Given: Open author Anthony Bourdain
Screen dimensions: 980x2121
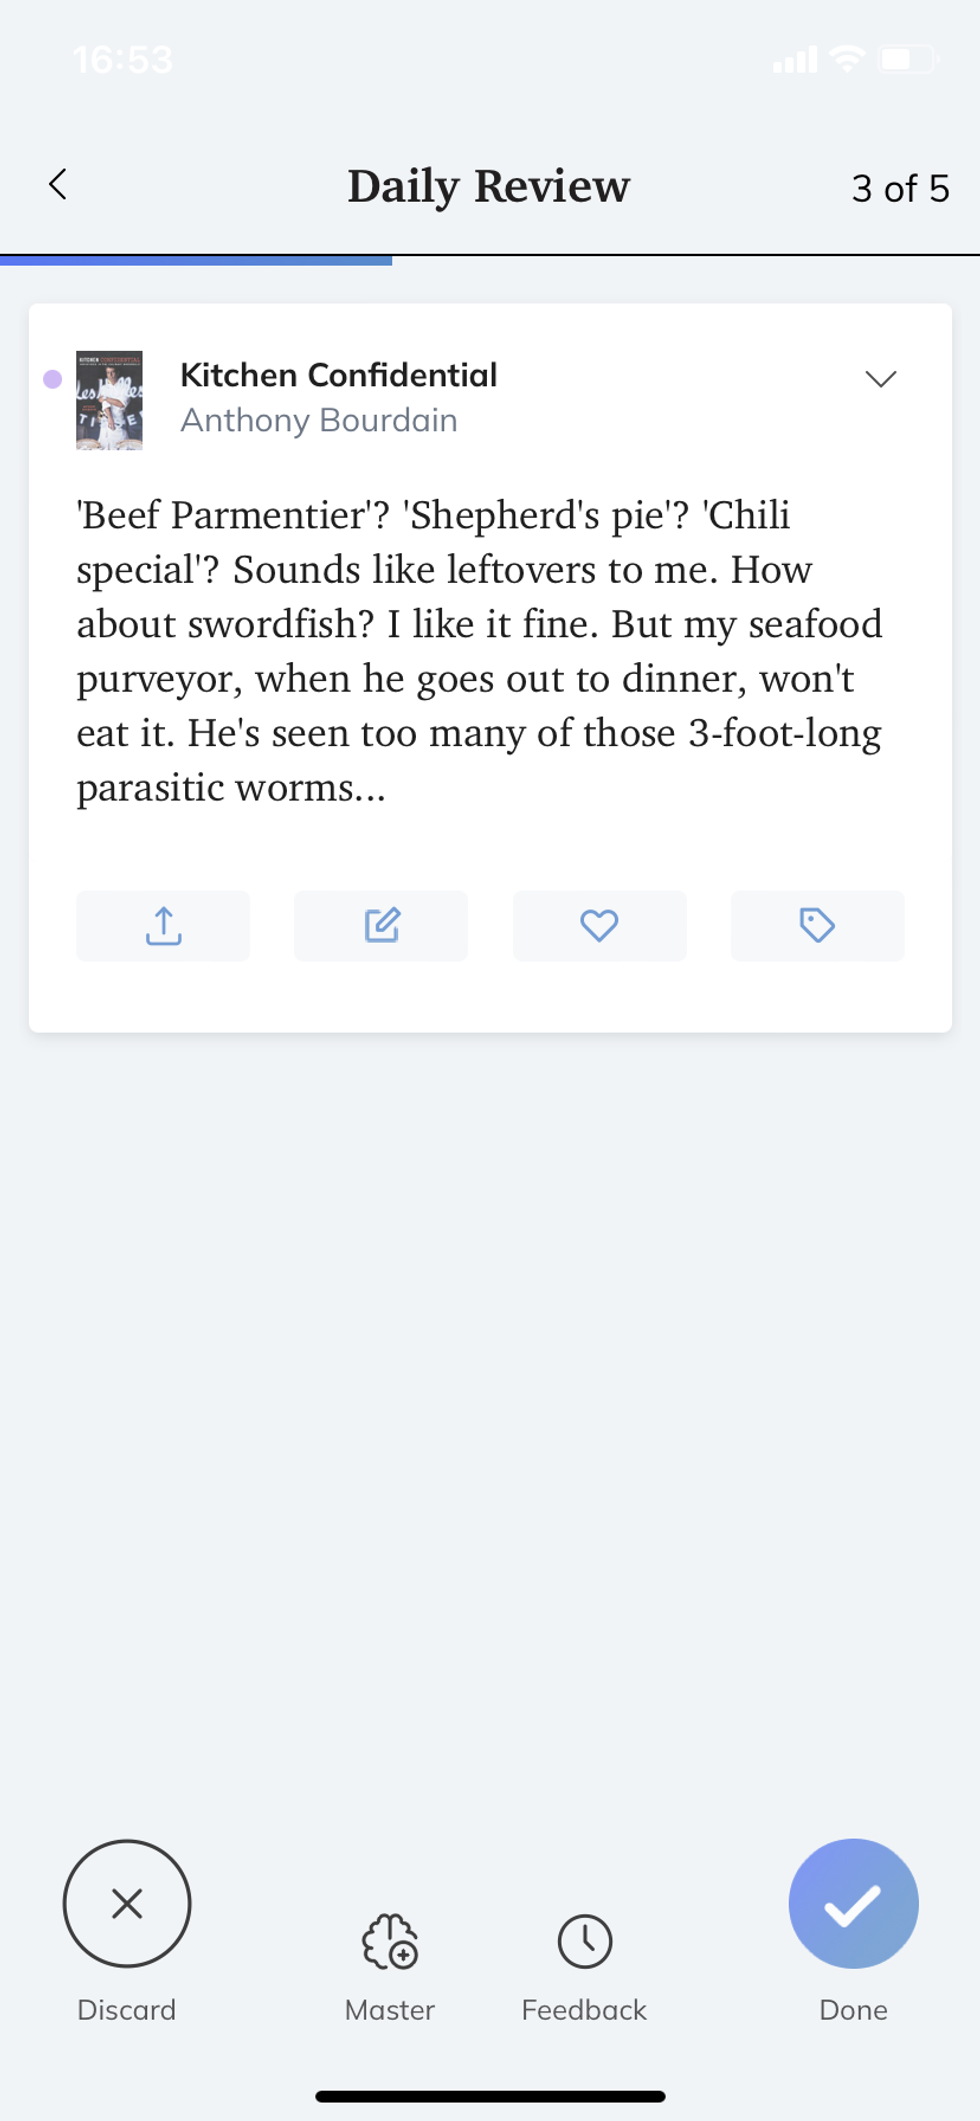Looking at the screenshot, I should (x=318, y=421).
